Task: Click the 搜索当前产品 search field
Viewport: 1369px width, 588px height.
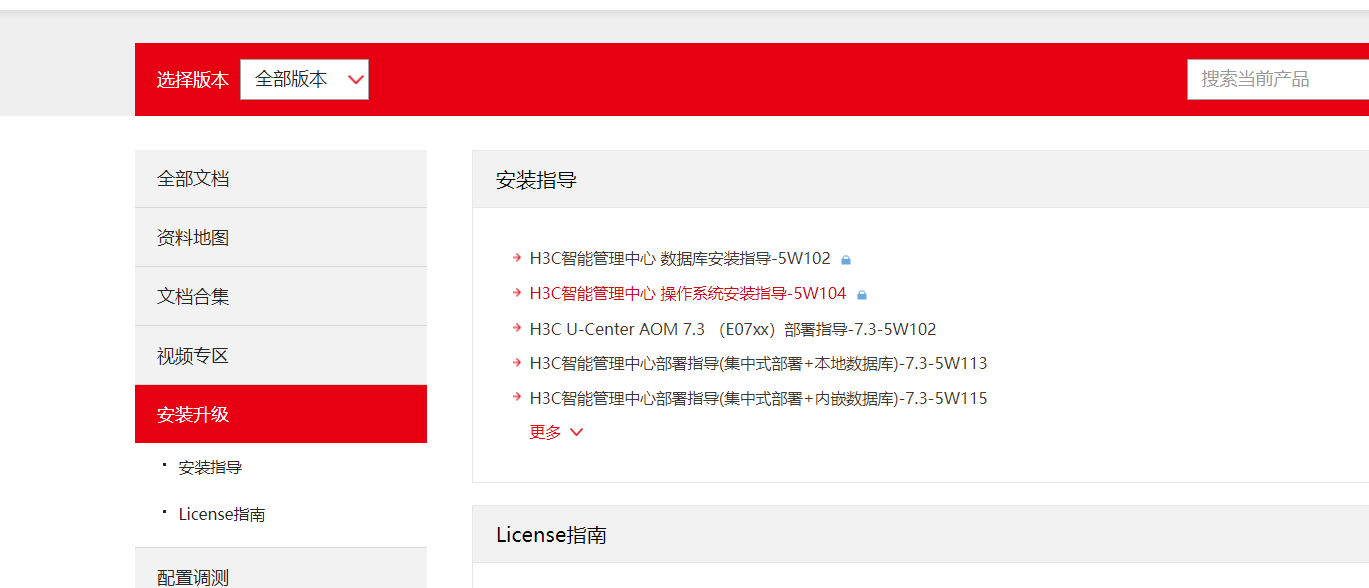Action: click(x=1278, y=79)
